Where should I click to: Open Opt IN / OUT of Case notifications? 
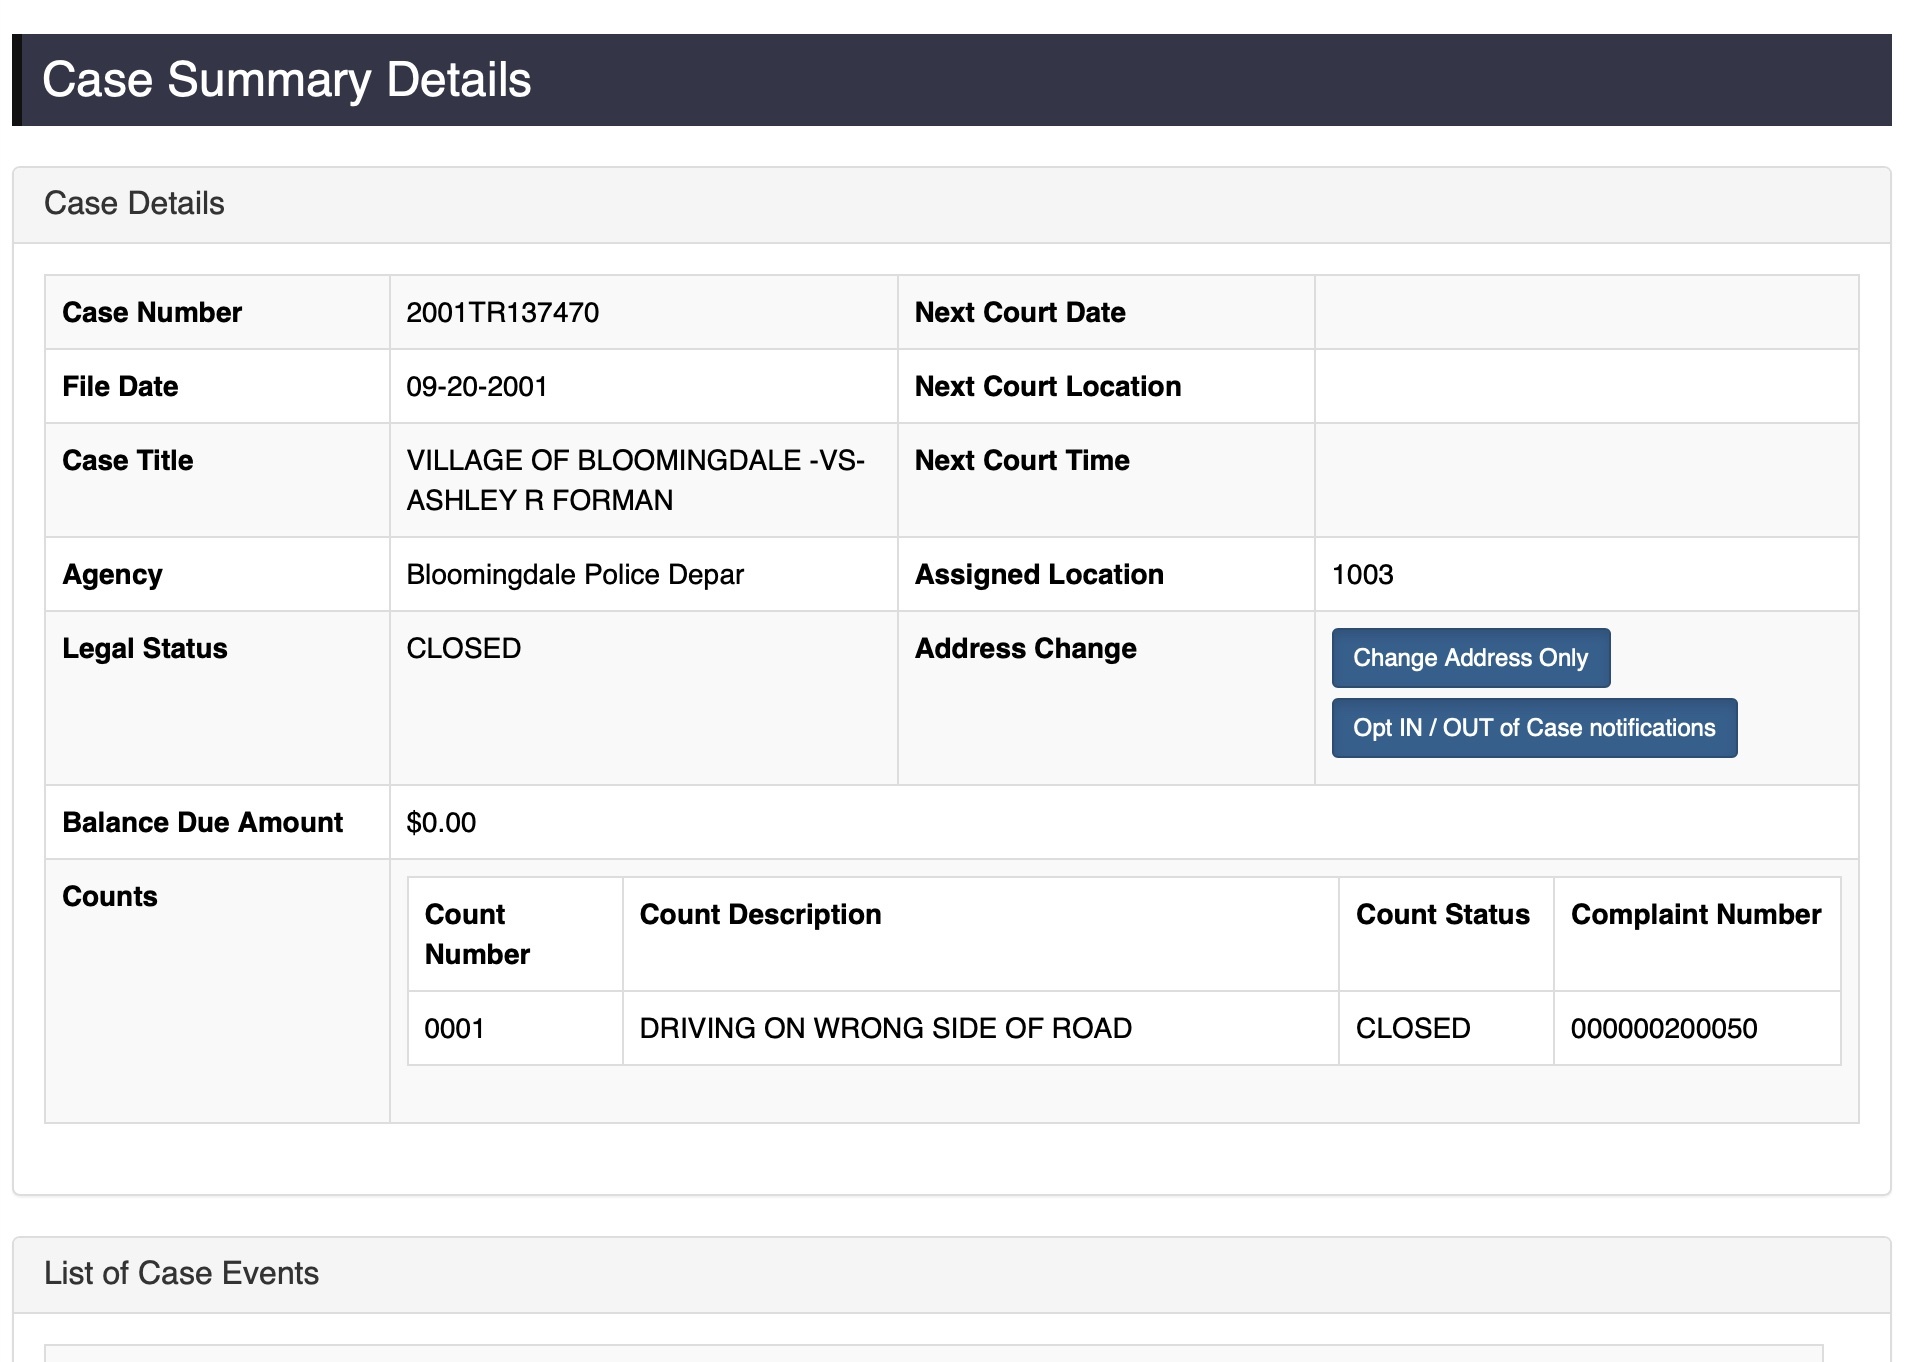tap(1533, 728)
